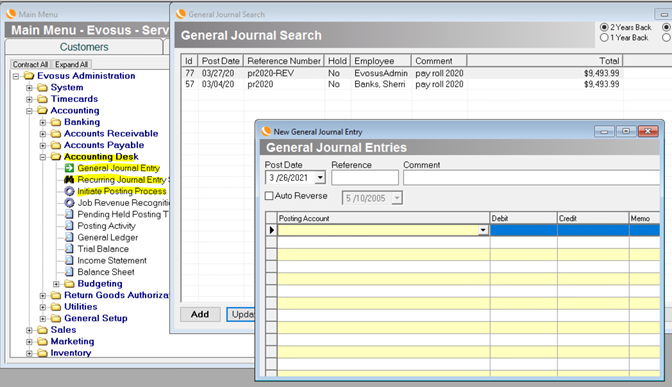Click the Recurring Journal Entry binoculars icon
The width and height of the screenshot is (672, 387).
pos(69,180)
